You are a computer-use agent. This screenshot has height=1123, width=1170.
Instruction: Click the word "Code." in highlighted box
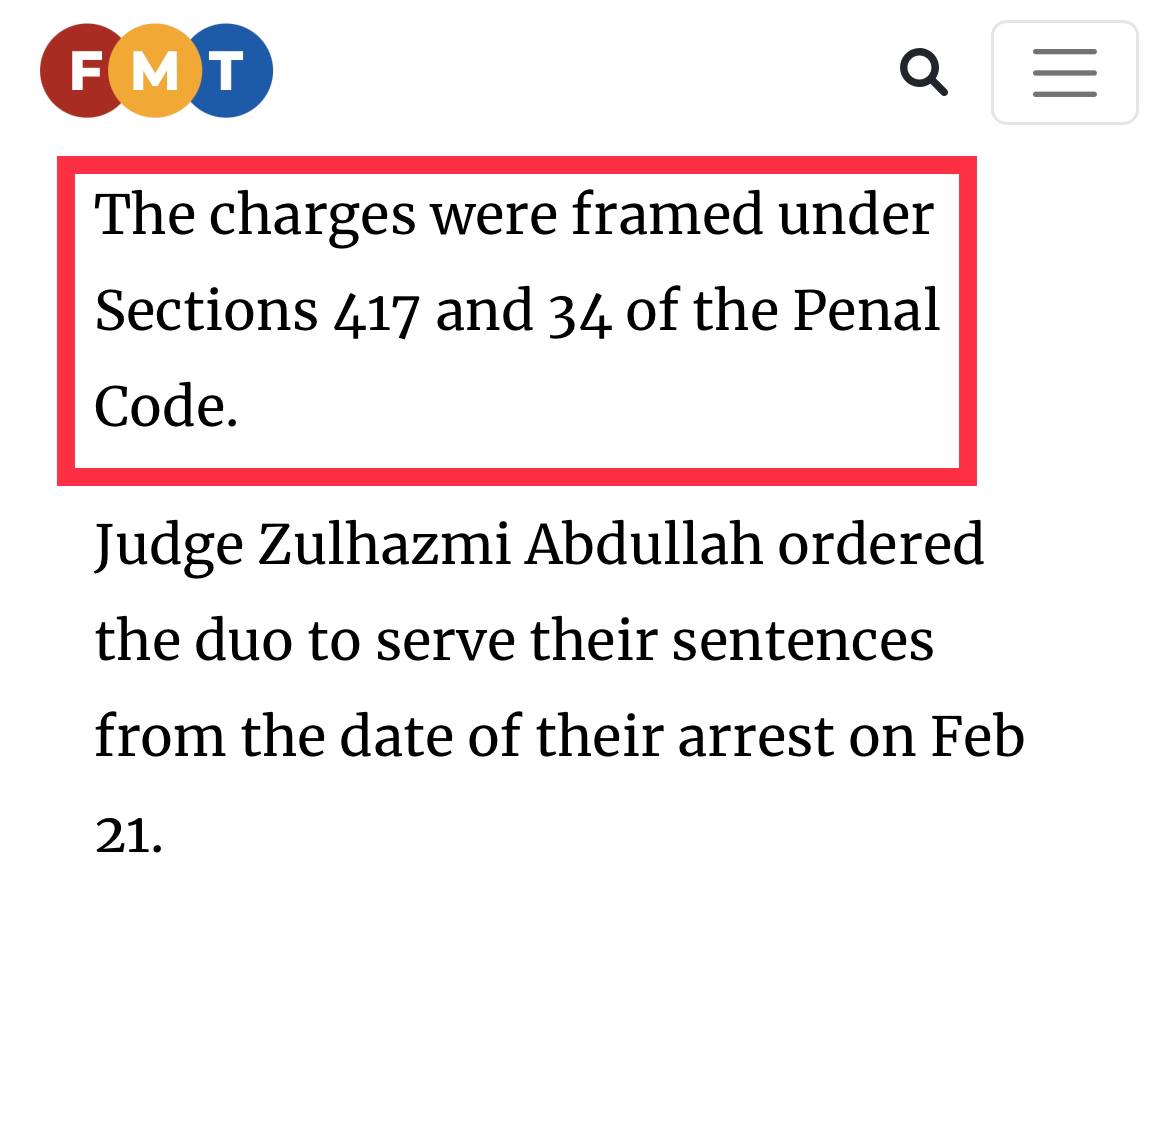(x=166, y=407)
